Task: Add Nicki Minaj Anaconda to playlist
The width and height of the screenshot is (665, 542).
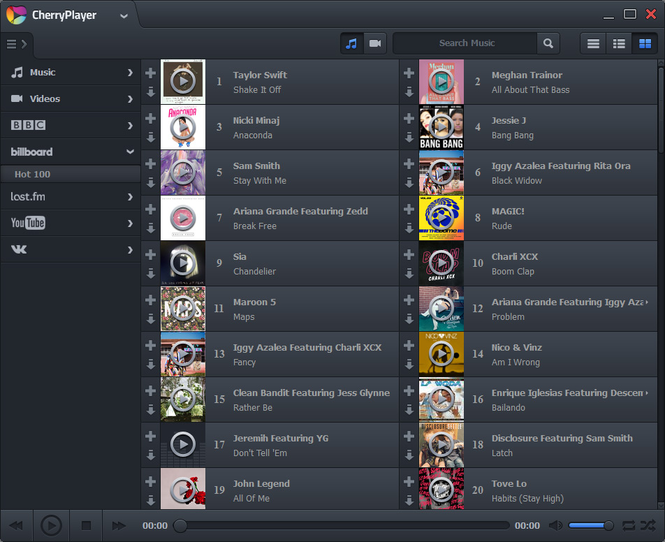Action: coord(151,118)
